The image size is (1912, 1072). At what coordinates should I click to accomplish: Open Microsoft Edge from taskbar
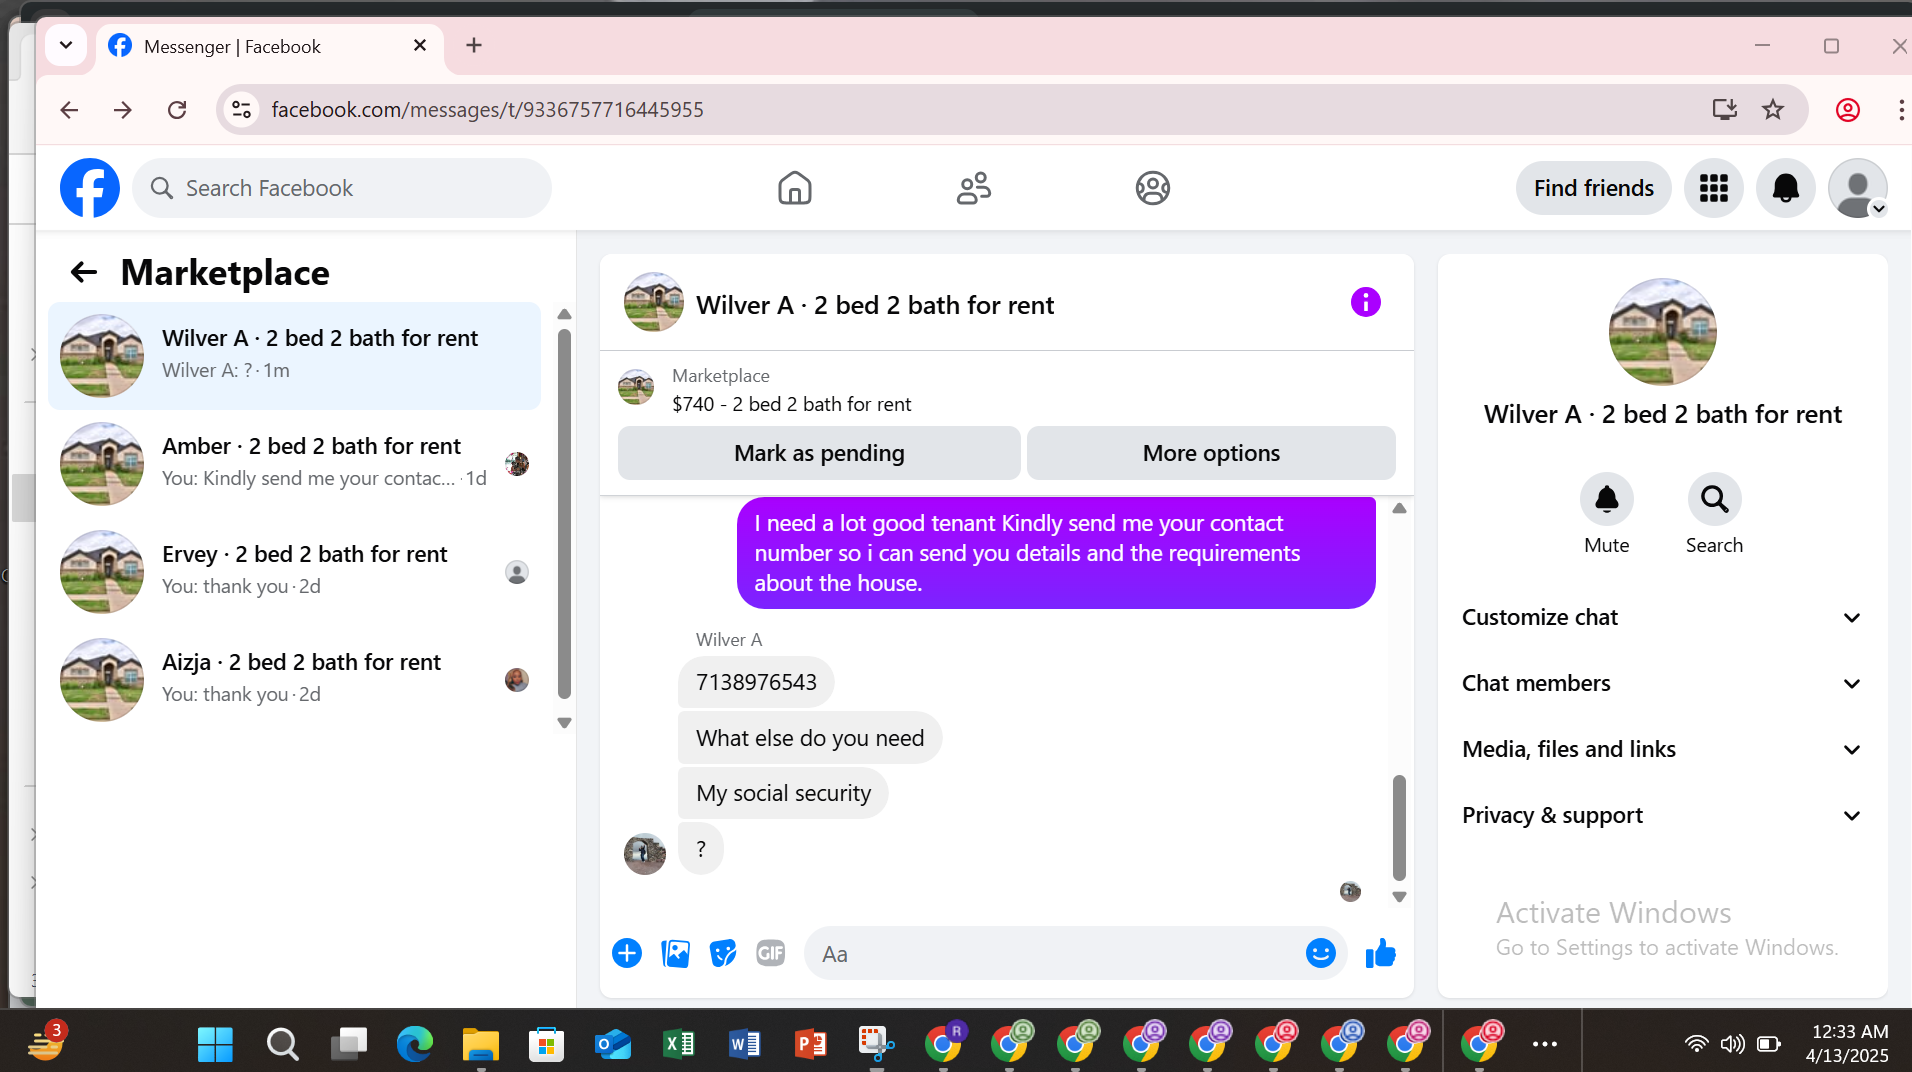click(415, 1044)
